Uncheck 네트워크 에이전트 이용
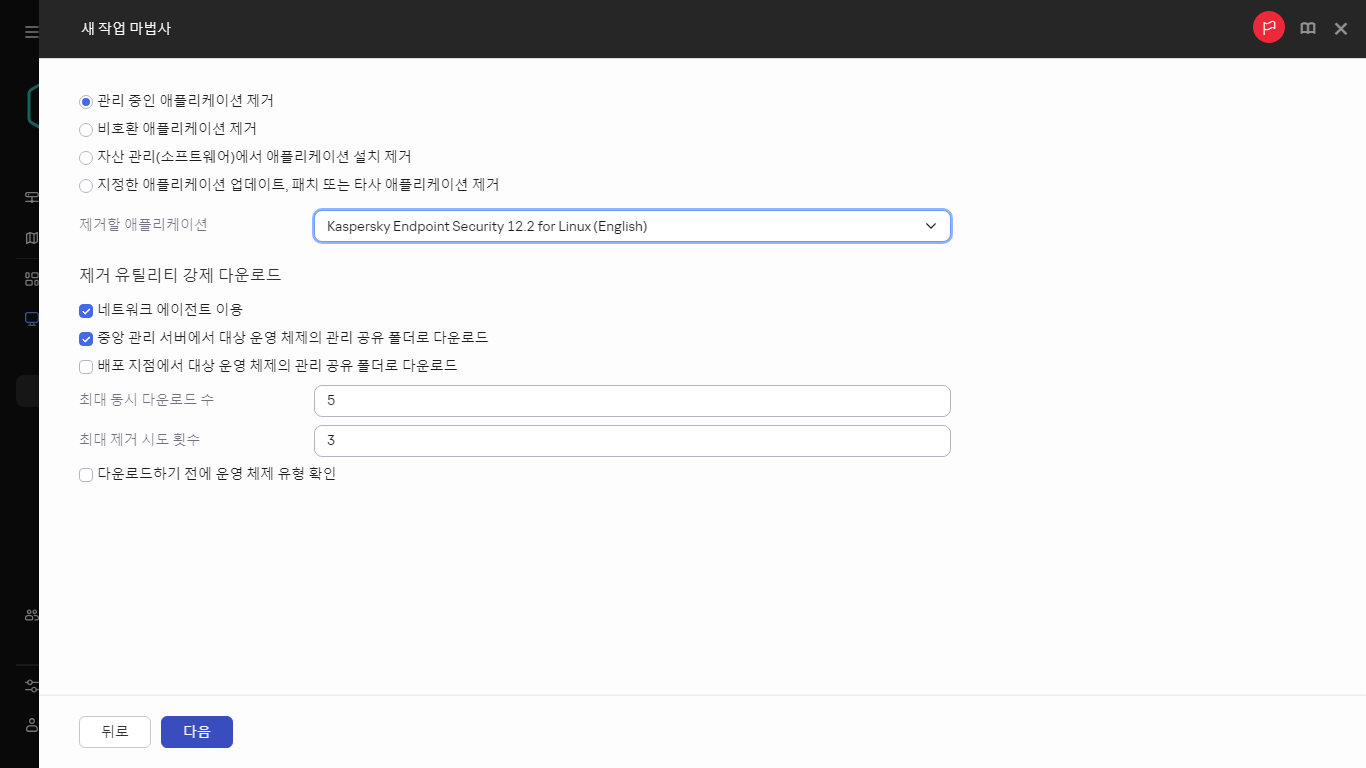1366x768 pixels. (86, 311)
